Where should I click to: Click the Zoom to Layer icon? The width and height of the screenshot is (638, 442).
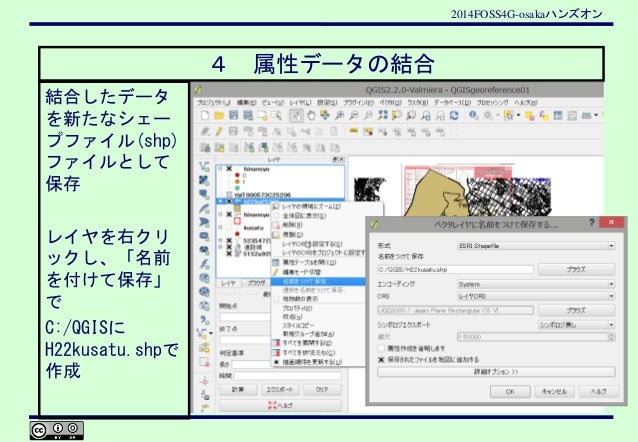coord(411,116)
